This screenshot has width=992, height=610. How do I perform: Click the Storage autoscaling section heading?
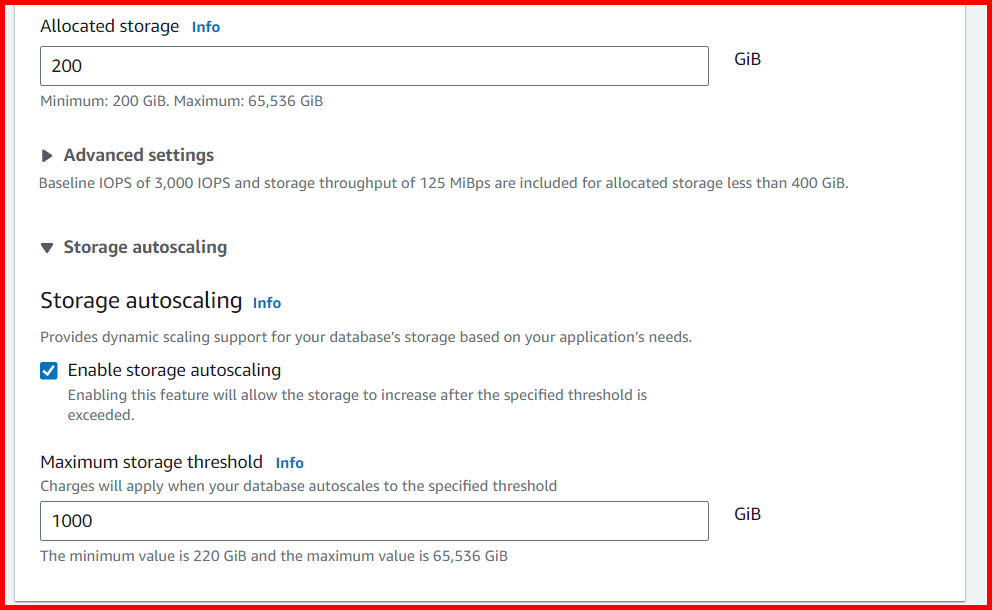[x=144, y=246]
